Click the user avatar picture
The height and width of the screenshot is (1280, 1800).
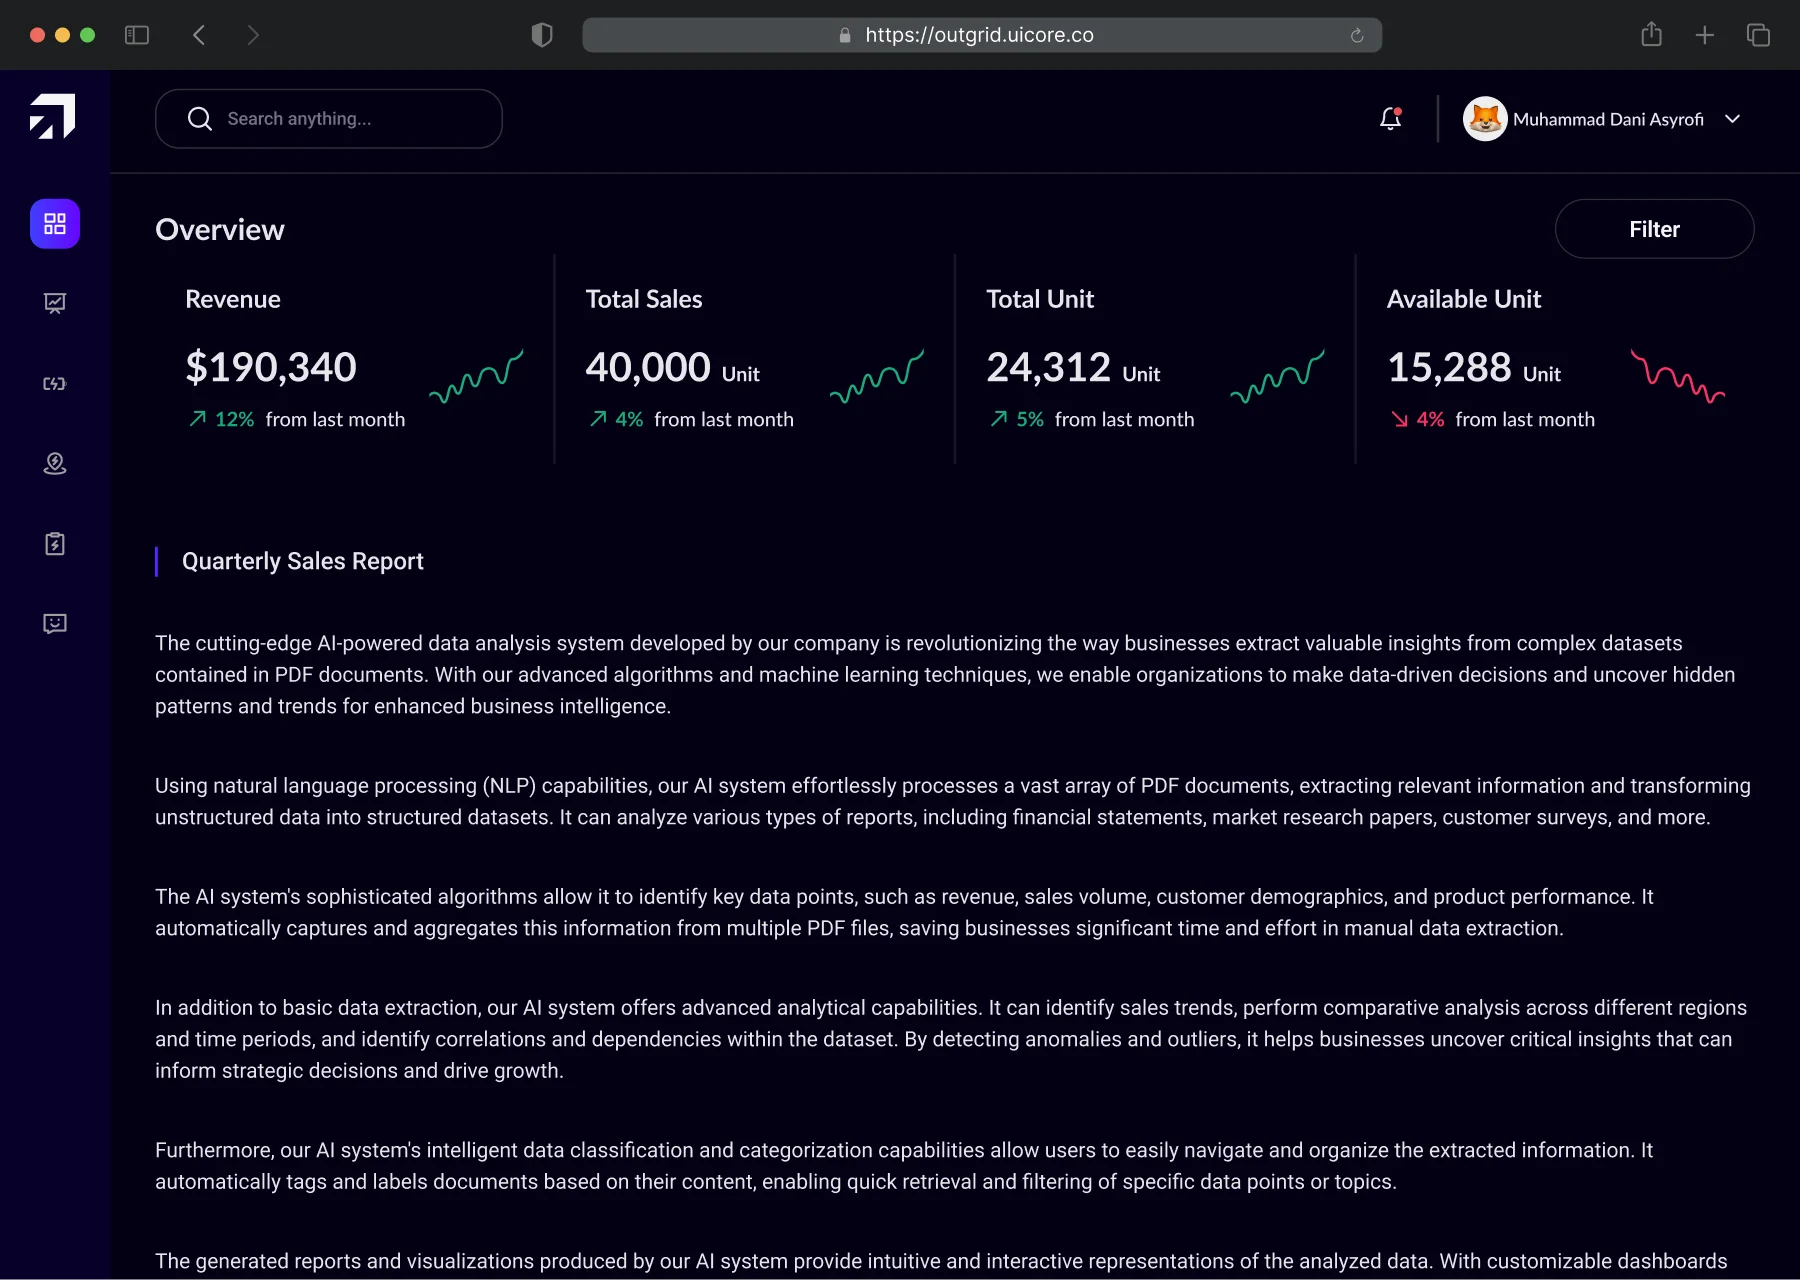pos(1485,119)
